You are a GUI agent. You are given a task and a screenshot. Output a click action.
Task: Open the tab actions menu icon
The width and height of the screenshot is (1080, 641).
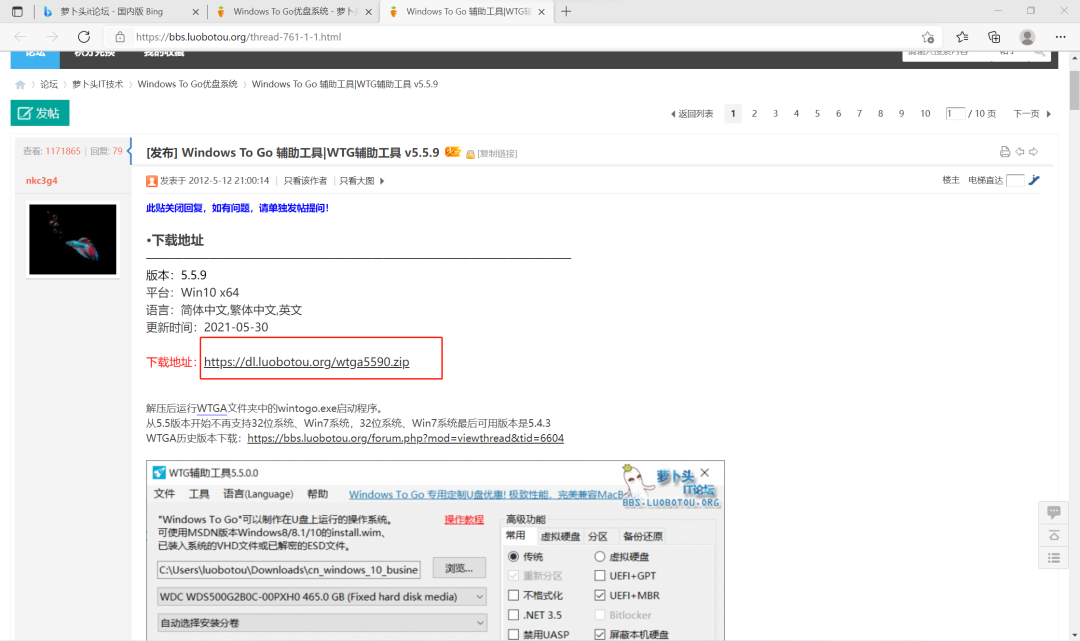pyautogui.click(x=17, y=12)
